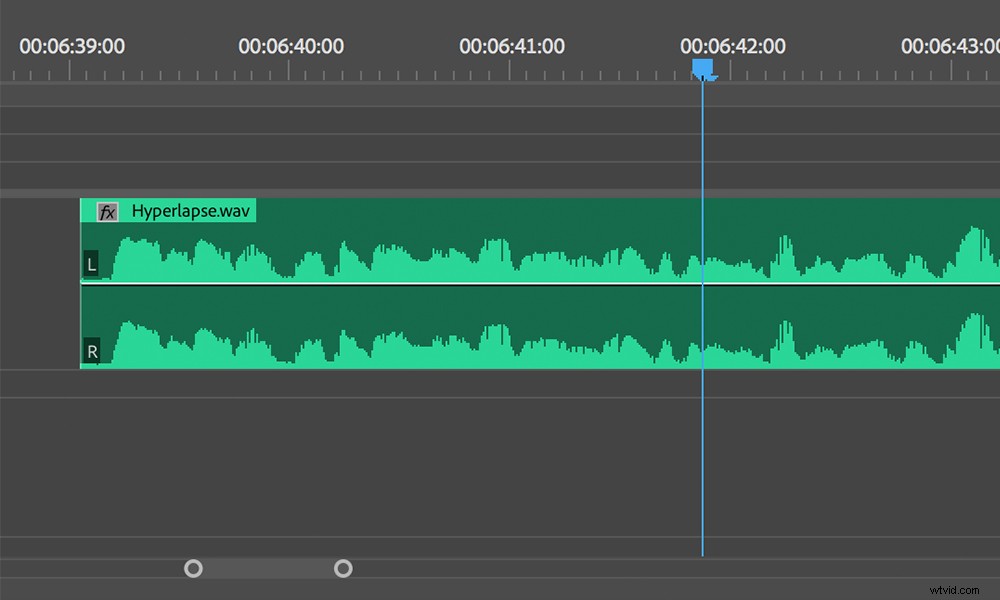Click the right zoom handle on the scrollbar

[343, 568]
